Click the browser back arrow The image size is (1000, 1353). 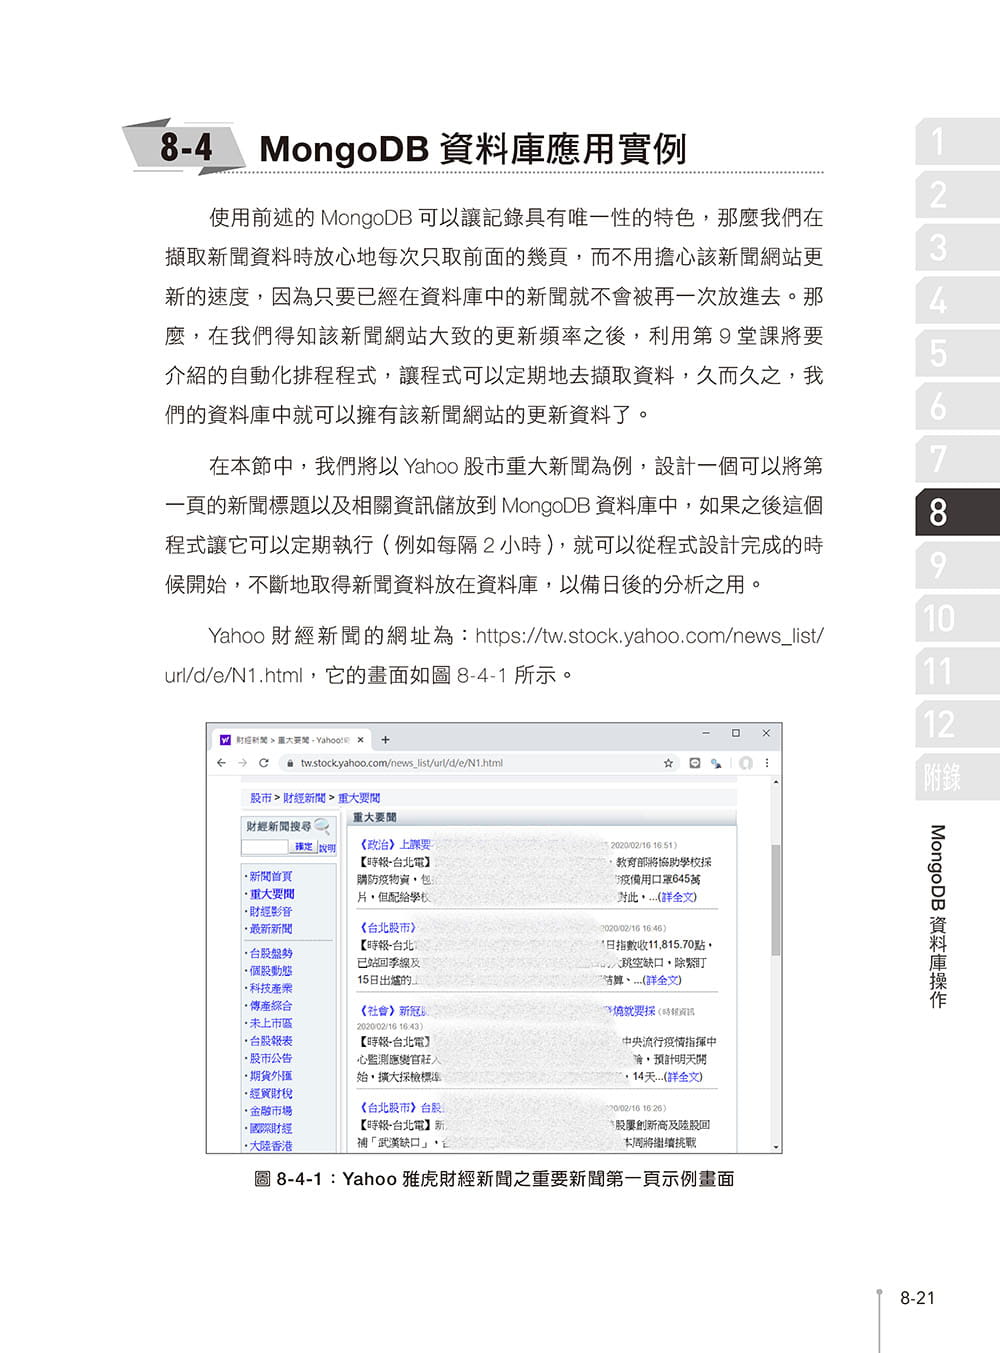(x=221, y=762)
